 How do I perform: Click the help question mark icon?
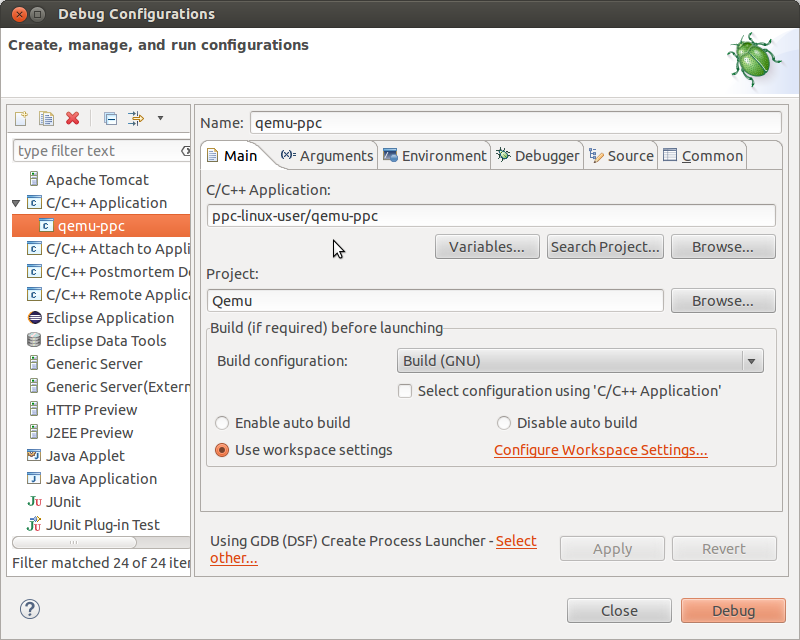(30, 609)
